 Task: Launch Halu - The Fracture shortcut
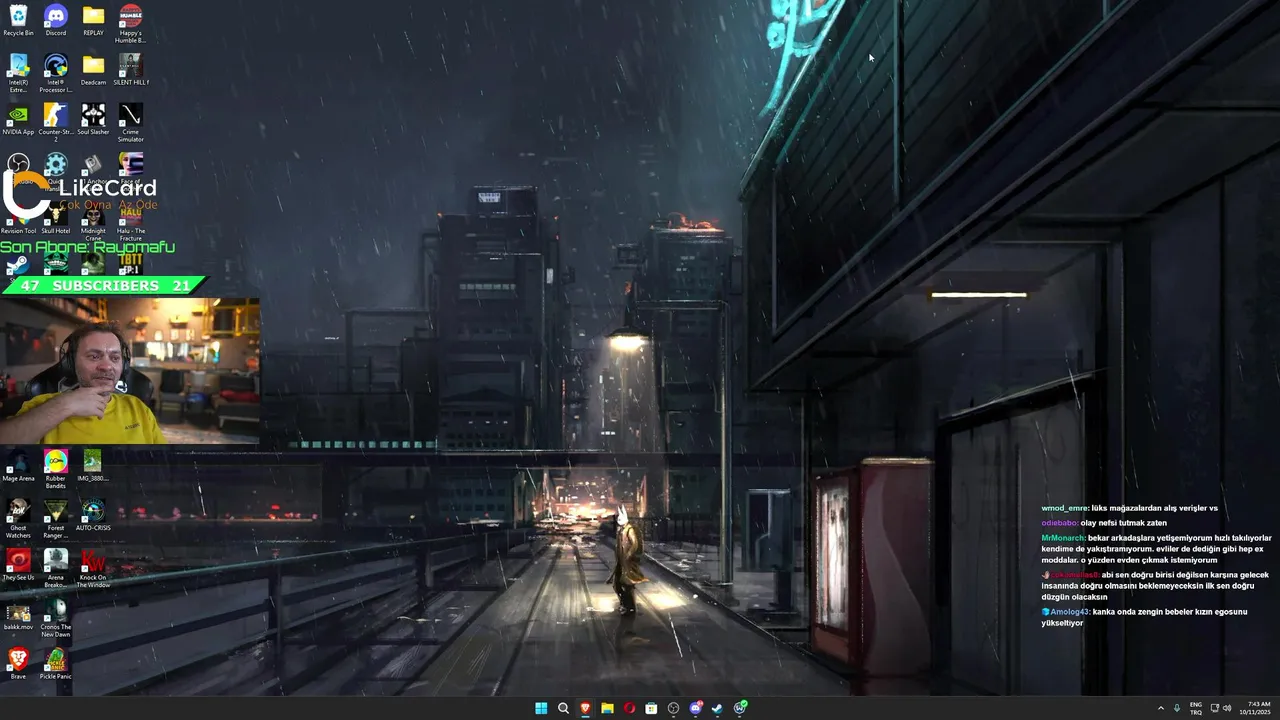click(x=130, y=222)
